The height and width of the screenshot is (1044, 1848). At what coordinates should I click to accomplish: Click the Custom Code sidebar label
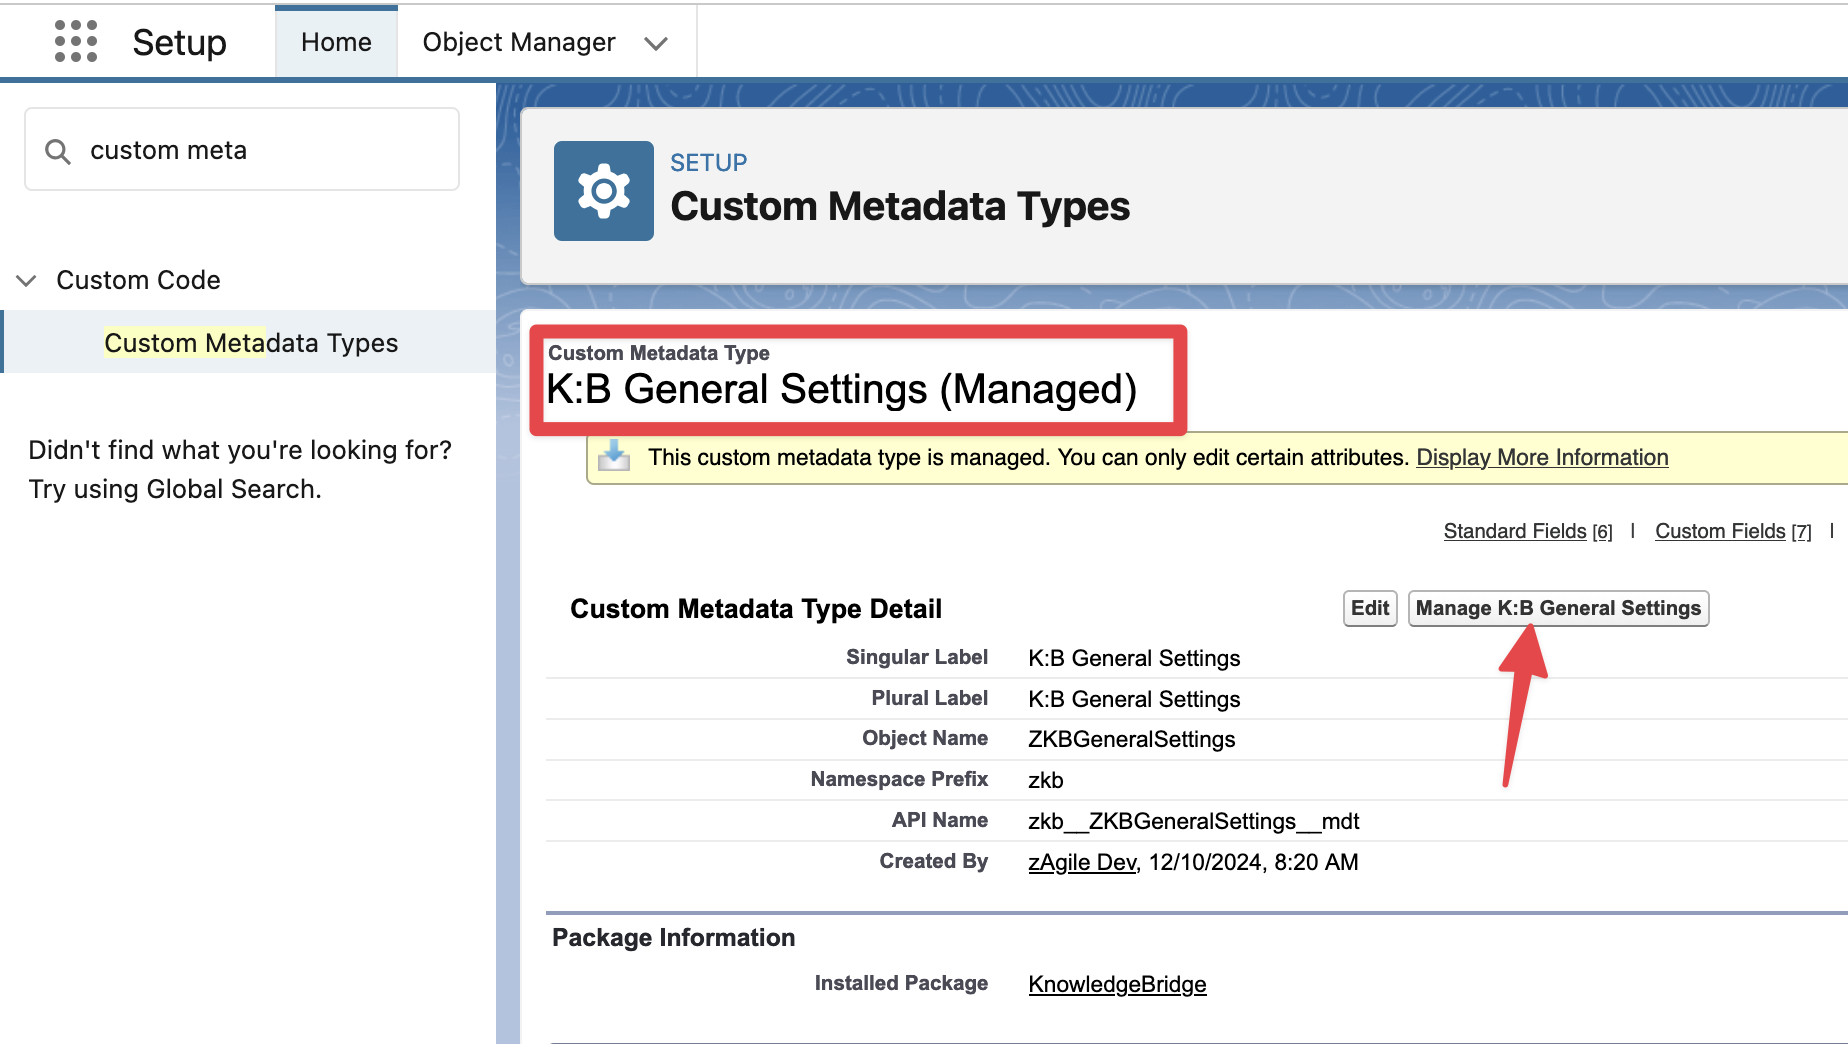138,280
